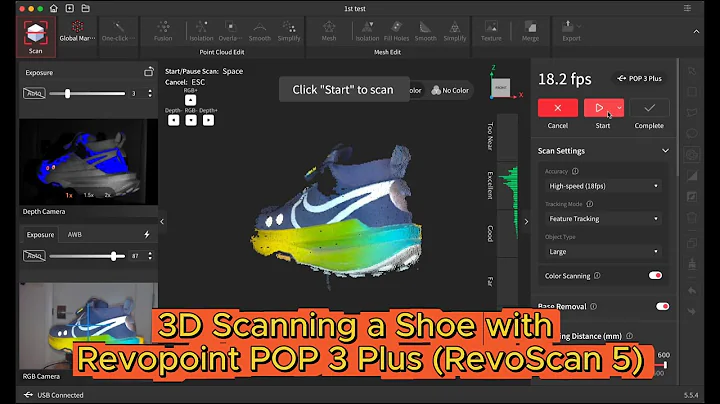Viewport: 720px width, 404px height.
Task: Toggle Color Scanning switch
Action: pyautogui.click(x=655, y=275)
